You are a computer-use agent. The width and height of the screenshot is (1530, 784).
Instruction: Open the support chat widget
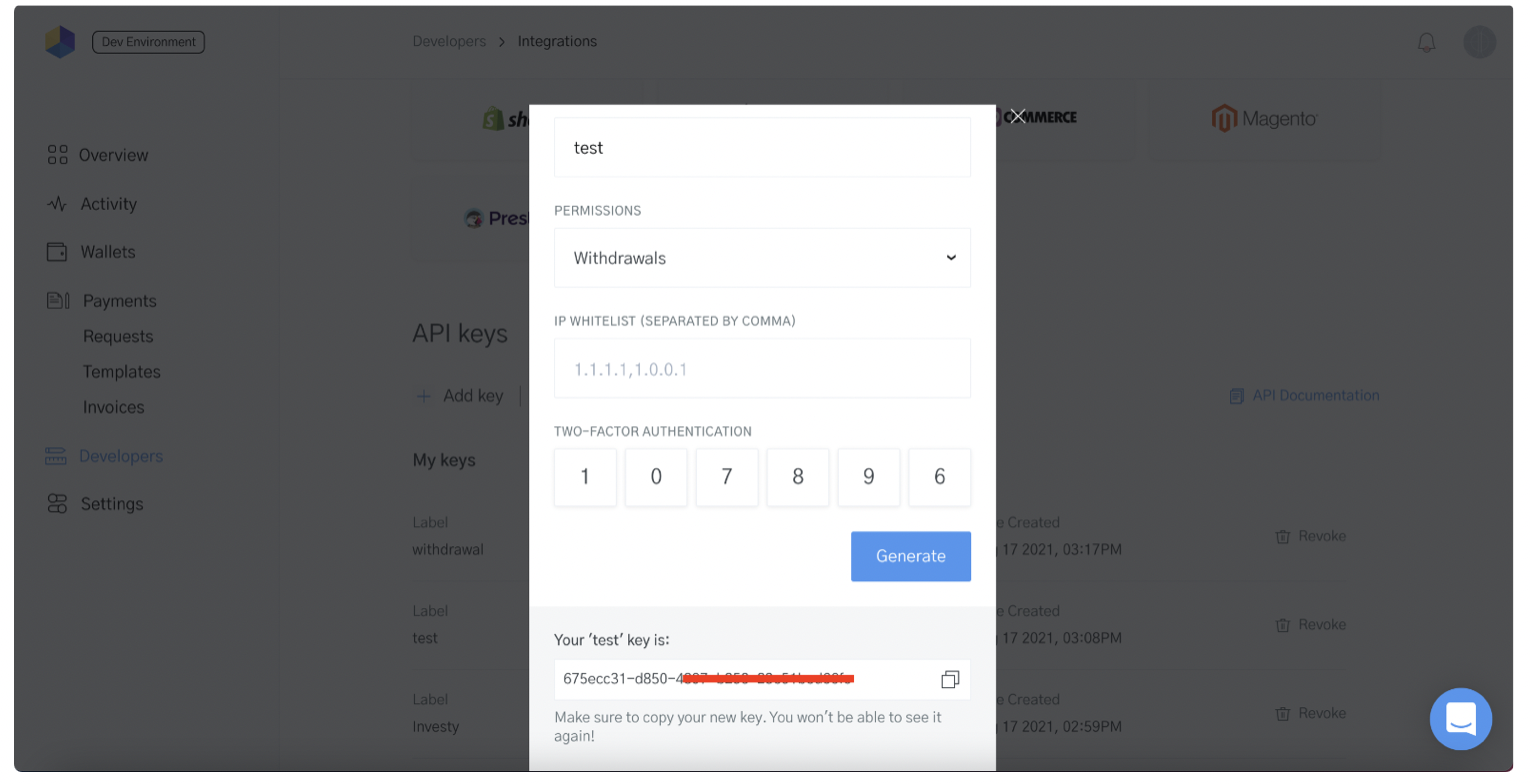pyautogui.click(x=1460, y=718)
